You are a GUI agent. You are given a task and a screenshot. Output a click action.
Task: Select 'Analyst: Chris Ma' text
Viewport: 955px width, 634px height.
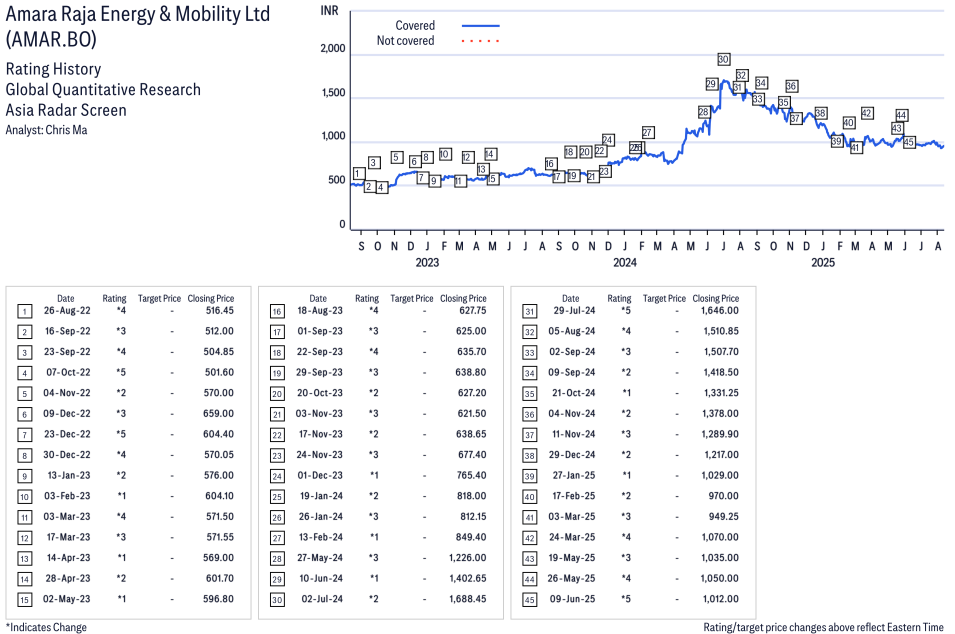(46, 130)
